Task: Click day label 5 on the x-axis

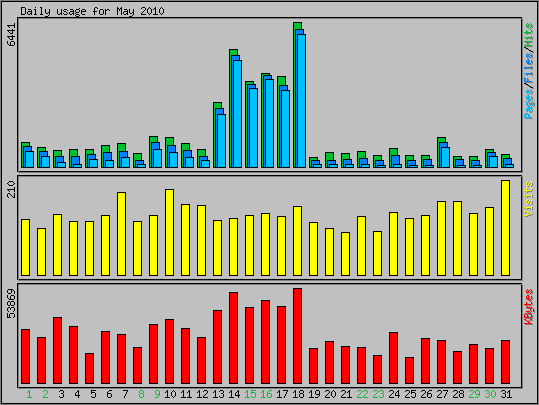Action: coord(93,394)
